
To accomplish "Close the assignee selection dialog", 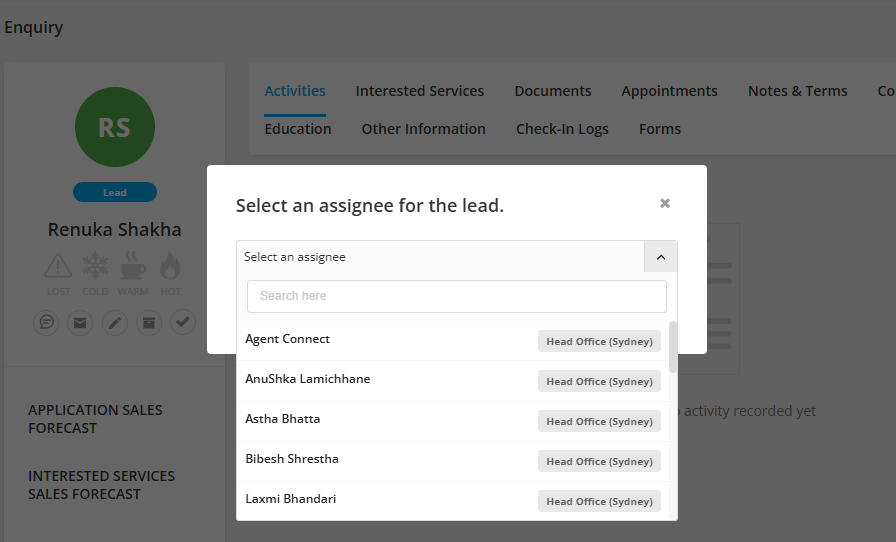I will coord(665,203).
